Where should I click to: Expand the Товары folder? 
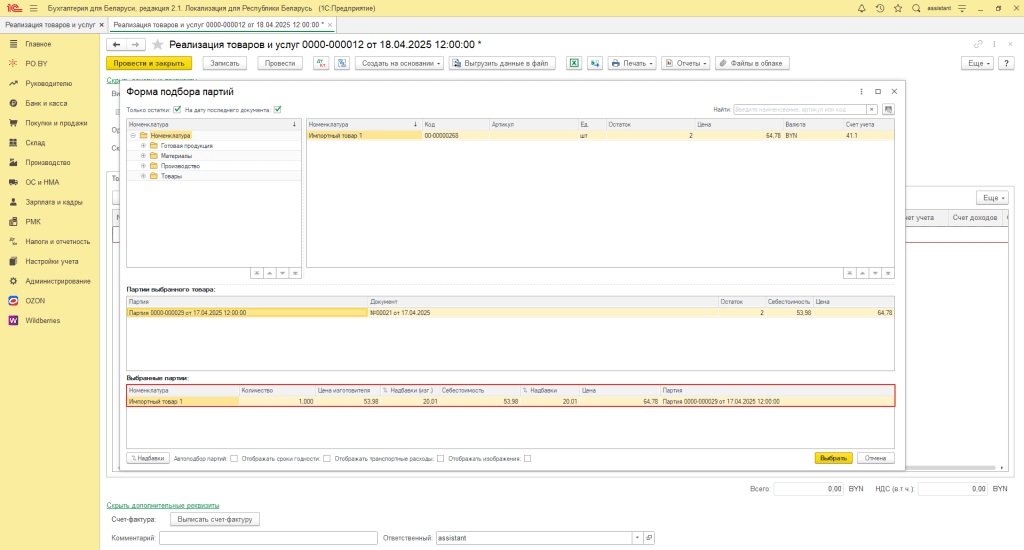coord(143,176)
